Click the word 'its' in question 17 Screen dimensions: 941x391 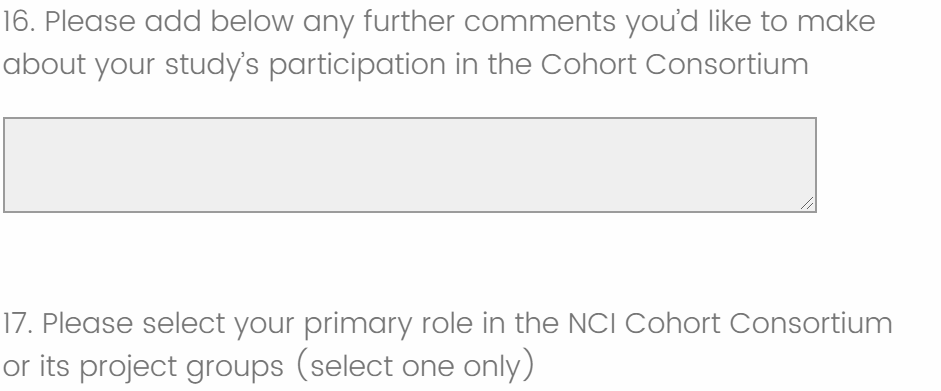[53, 366]
